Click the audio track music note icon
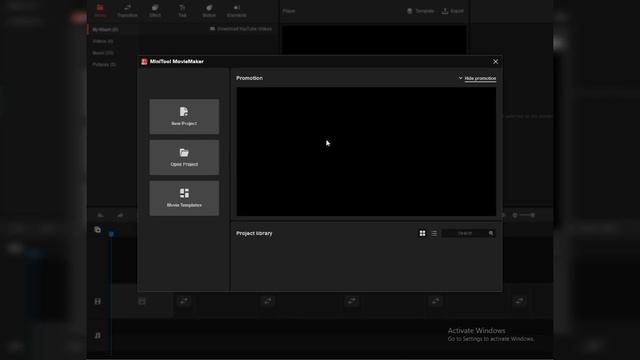640x360 pixels. pyautogui.click(x=98, y=336)
